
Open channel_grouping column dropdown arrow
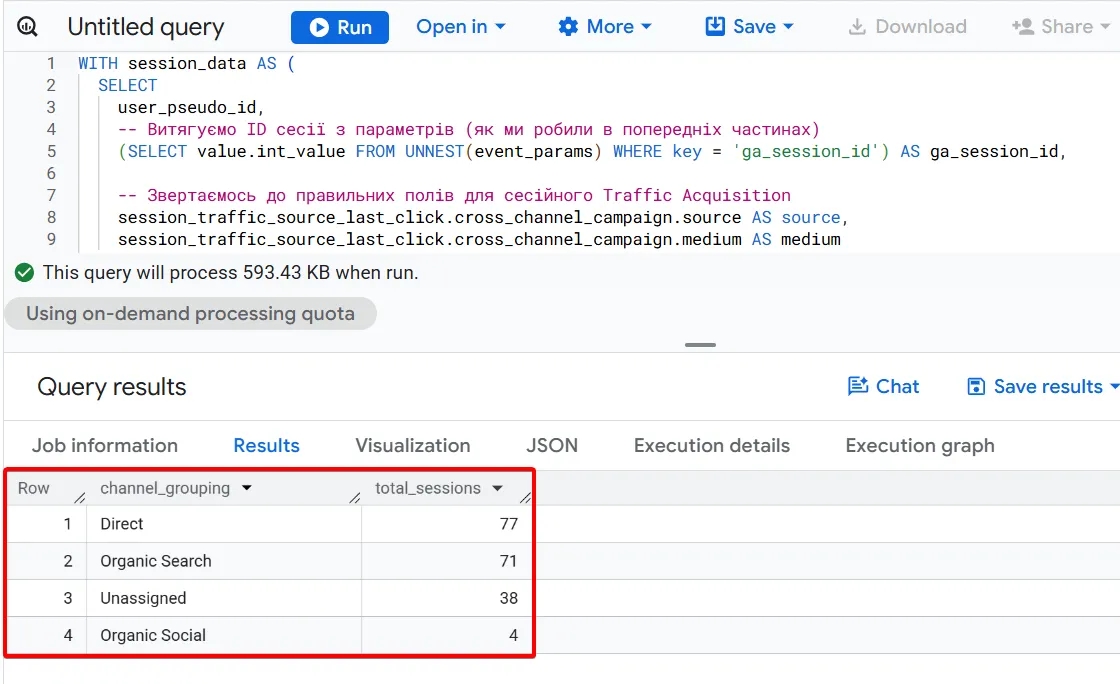(x=246, y=488)
